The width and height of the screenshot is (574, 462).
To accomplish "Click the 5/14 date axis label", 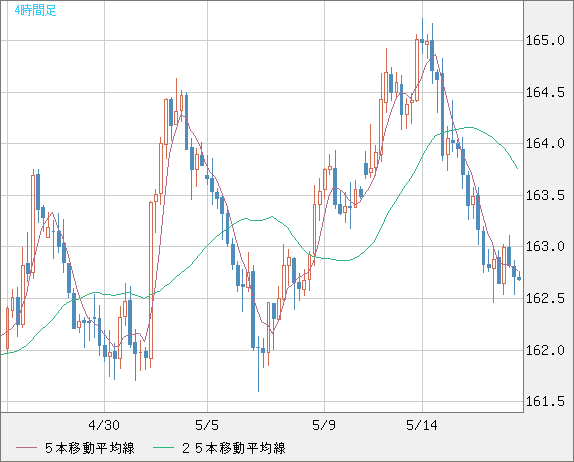I will point(422,425).
